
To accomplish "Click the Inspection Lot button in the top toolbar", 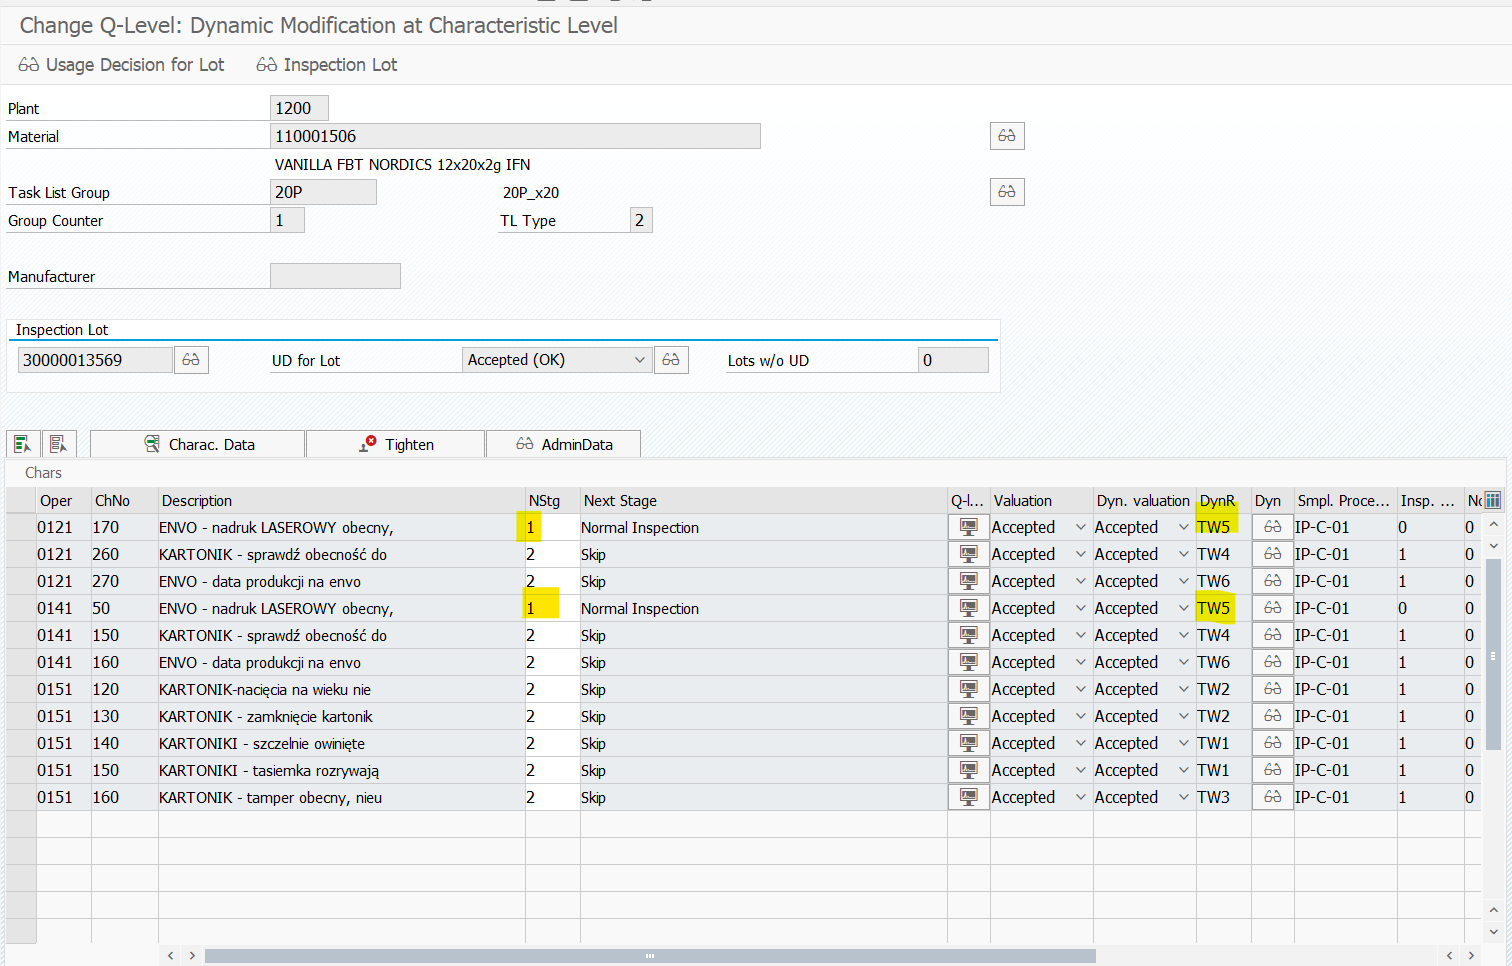I will [x=327, y=65].
